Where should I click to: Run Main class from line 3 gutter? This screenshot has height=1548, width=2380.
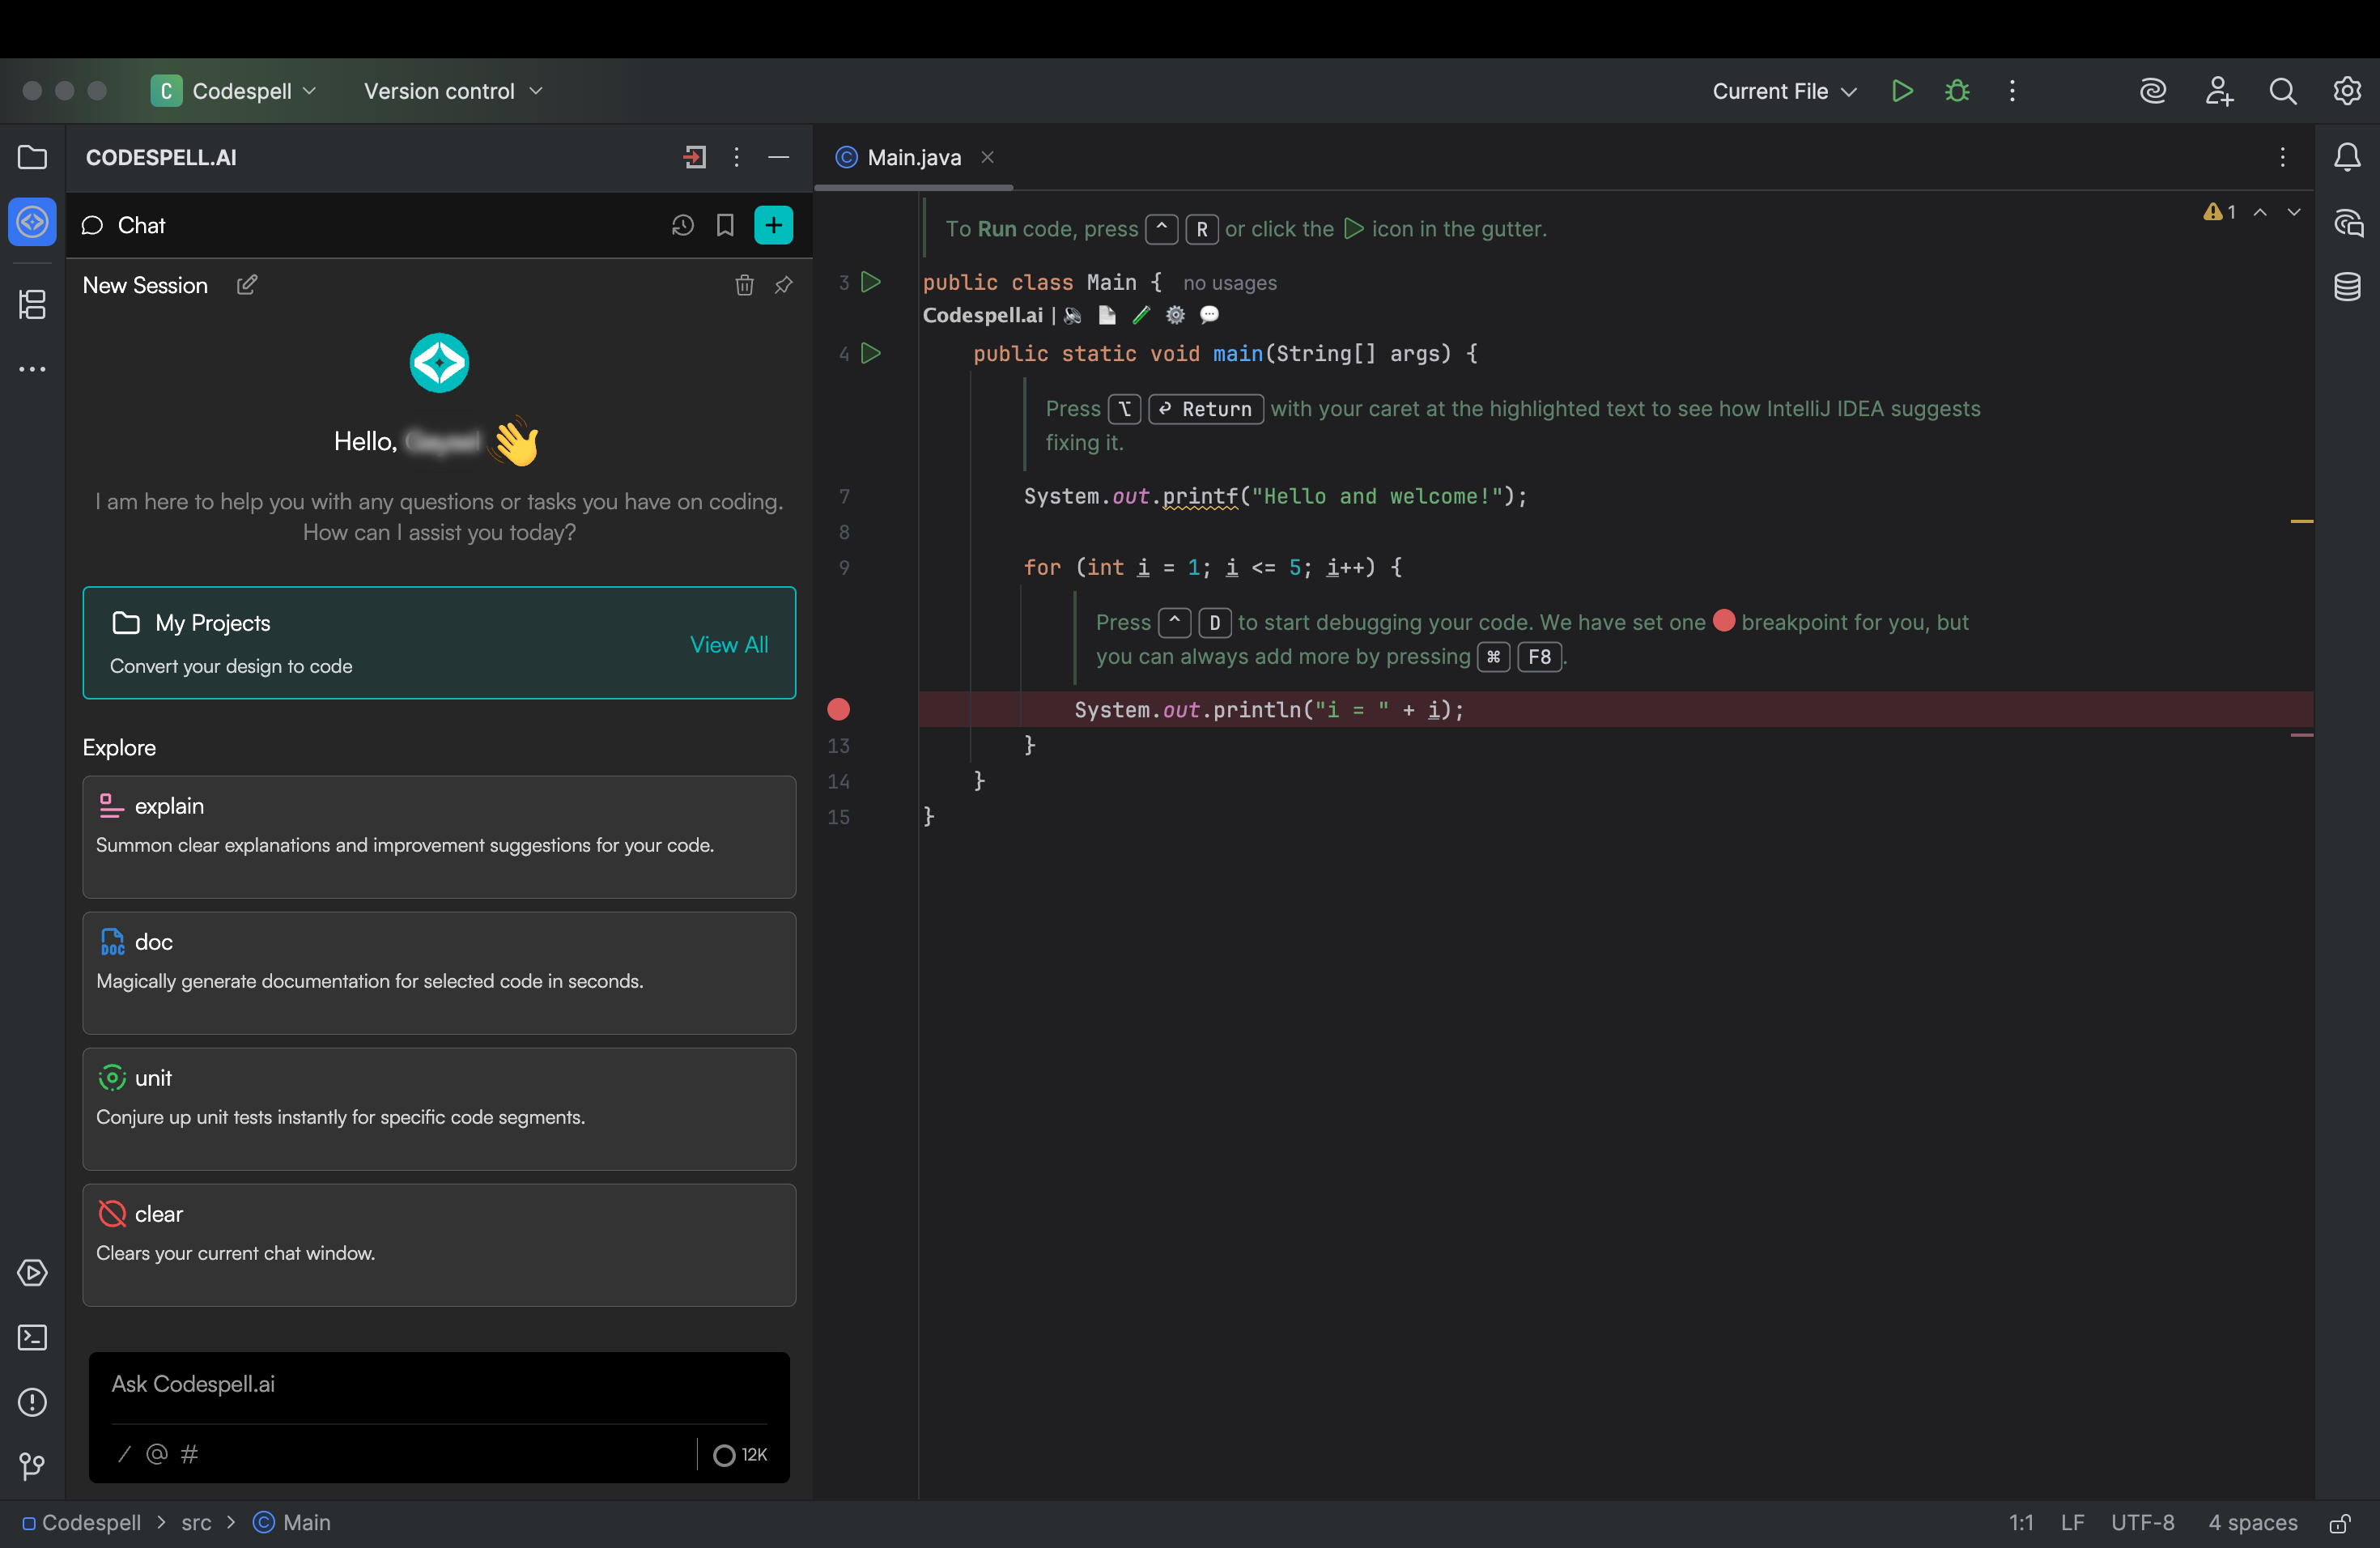point(871,282)
